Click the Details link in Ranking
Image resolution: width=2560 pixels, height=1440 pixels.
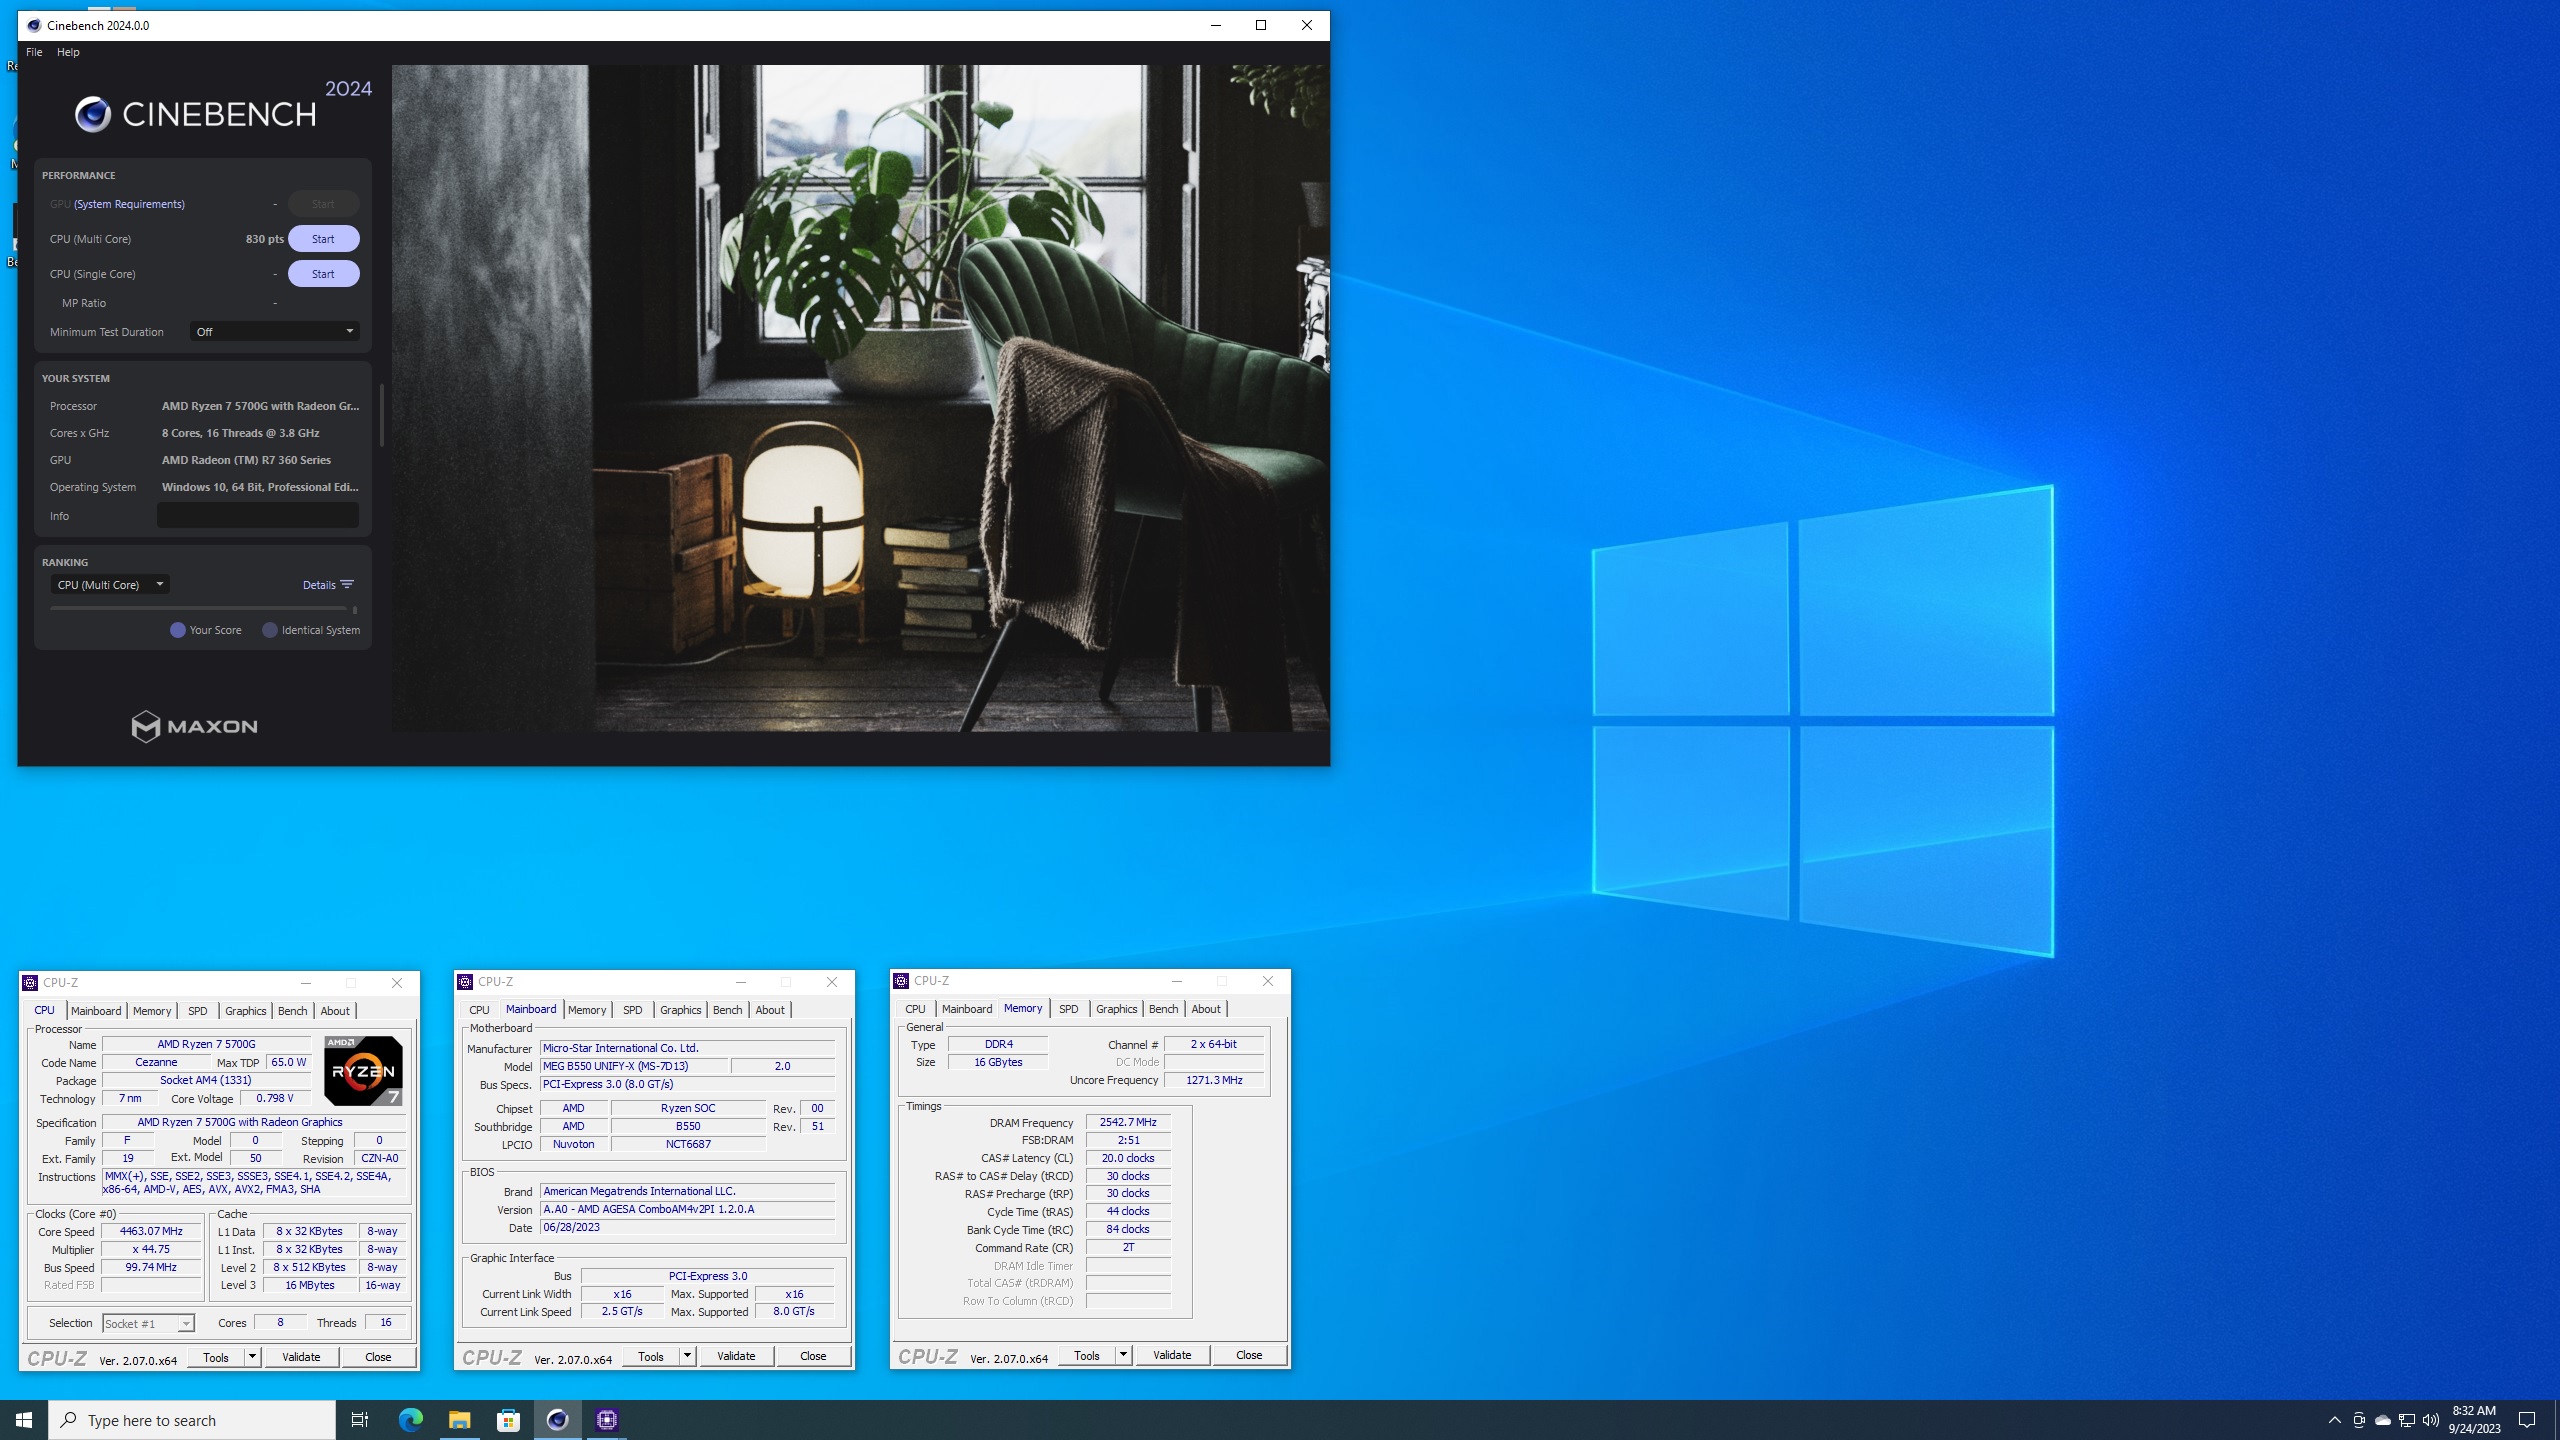pos(319,585)
